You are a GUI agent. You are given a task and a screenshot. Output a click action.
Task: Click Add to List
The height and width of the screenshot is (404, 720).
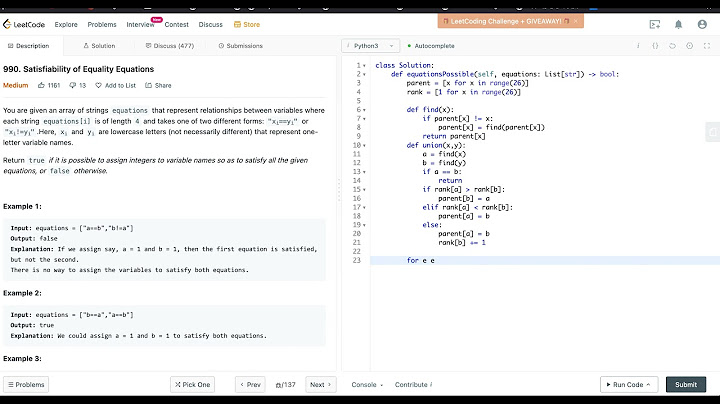115,85
